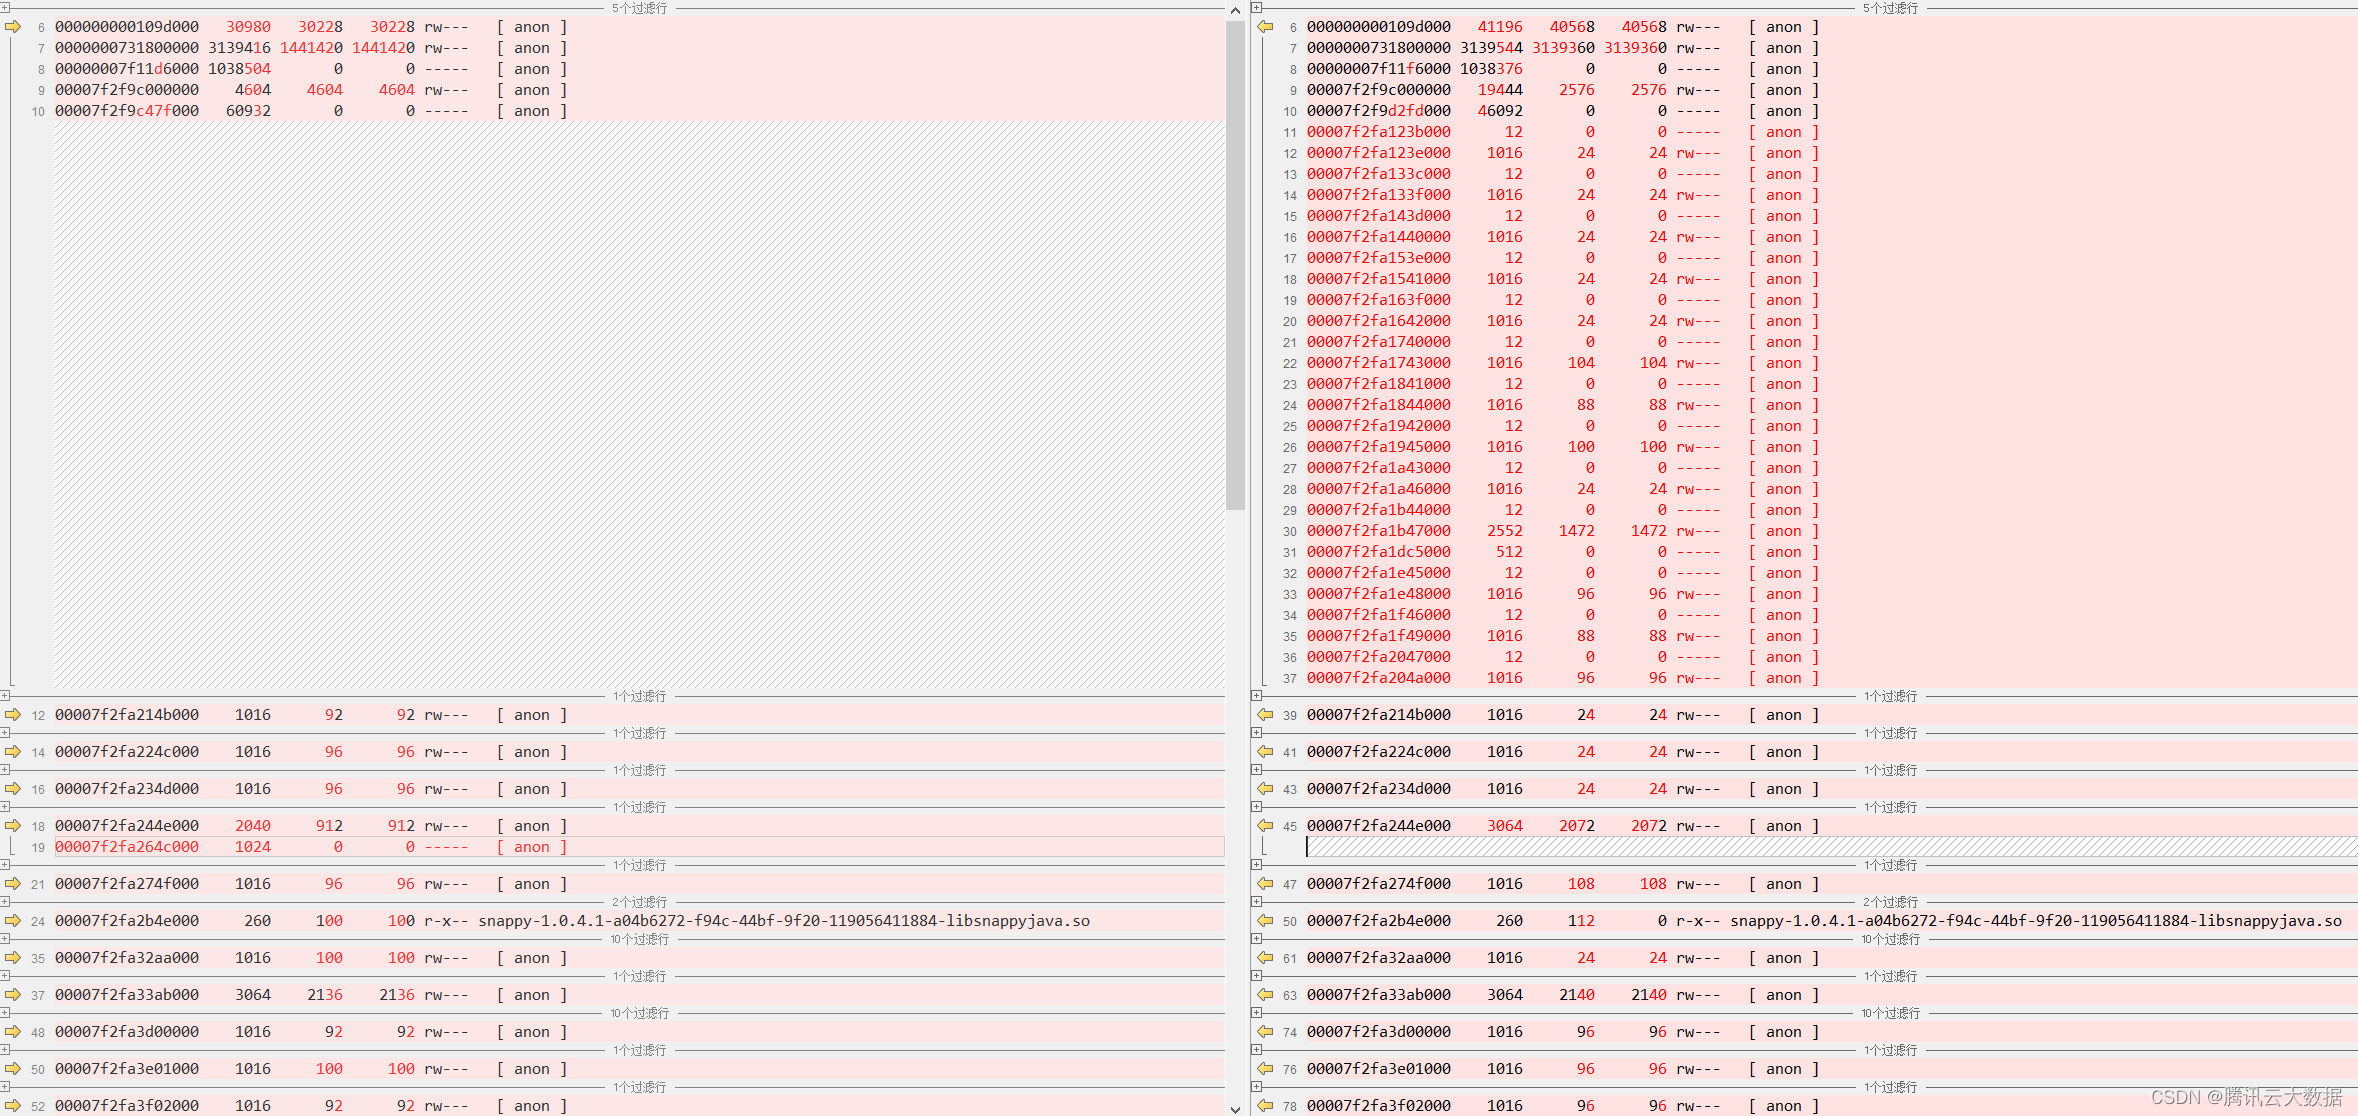
Task: Click the left pane vertical scrollbar thumb
Action: pos(1235,265)
